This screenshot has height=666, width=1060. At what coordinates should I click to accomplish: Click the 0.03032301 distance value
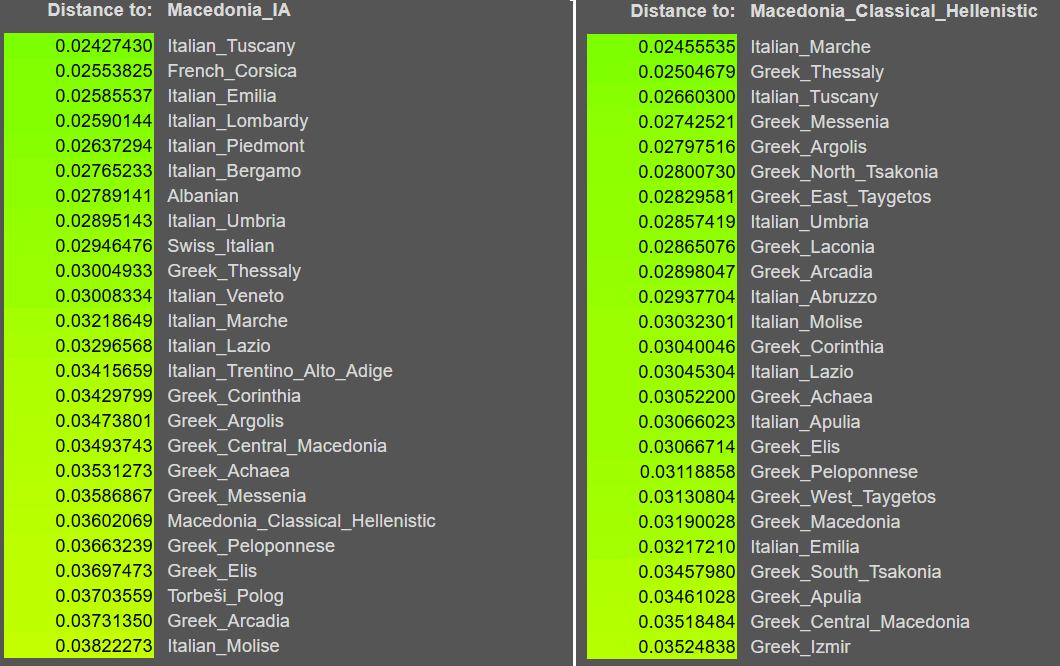687,323
